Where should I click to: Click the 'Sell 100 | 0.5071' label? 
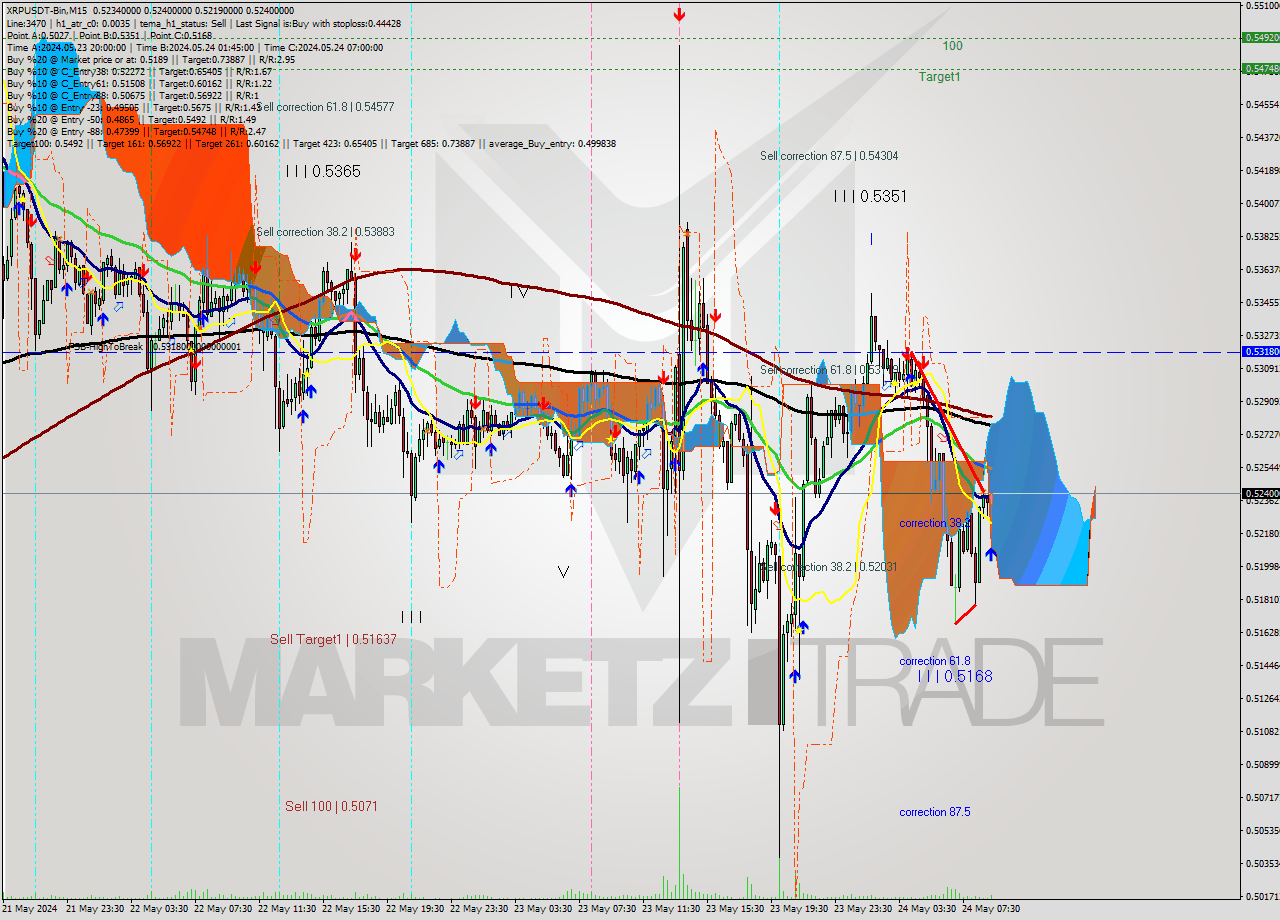pos(331,806)
